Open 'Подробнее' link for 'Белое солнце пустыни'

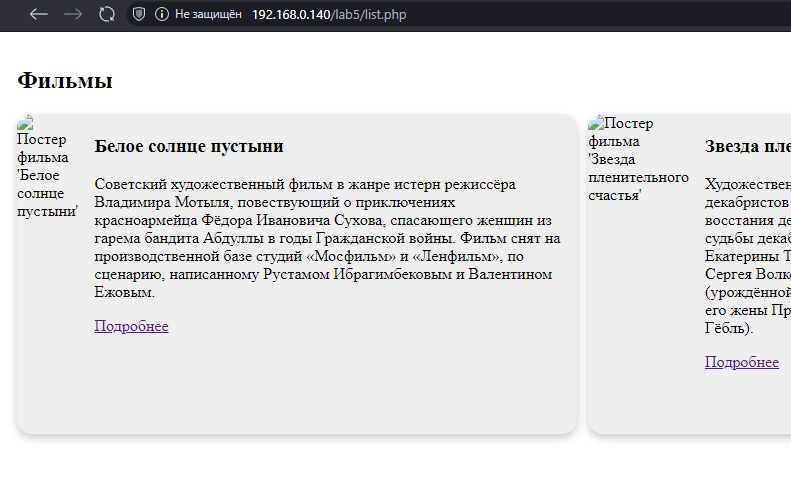131,326
